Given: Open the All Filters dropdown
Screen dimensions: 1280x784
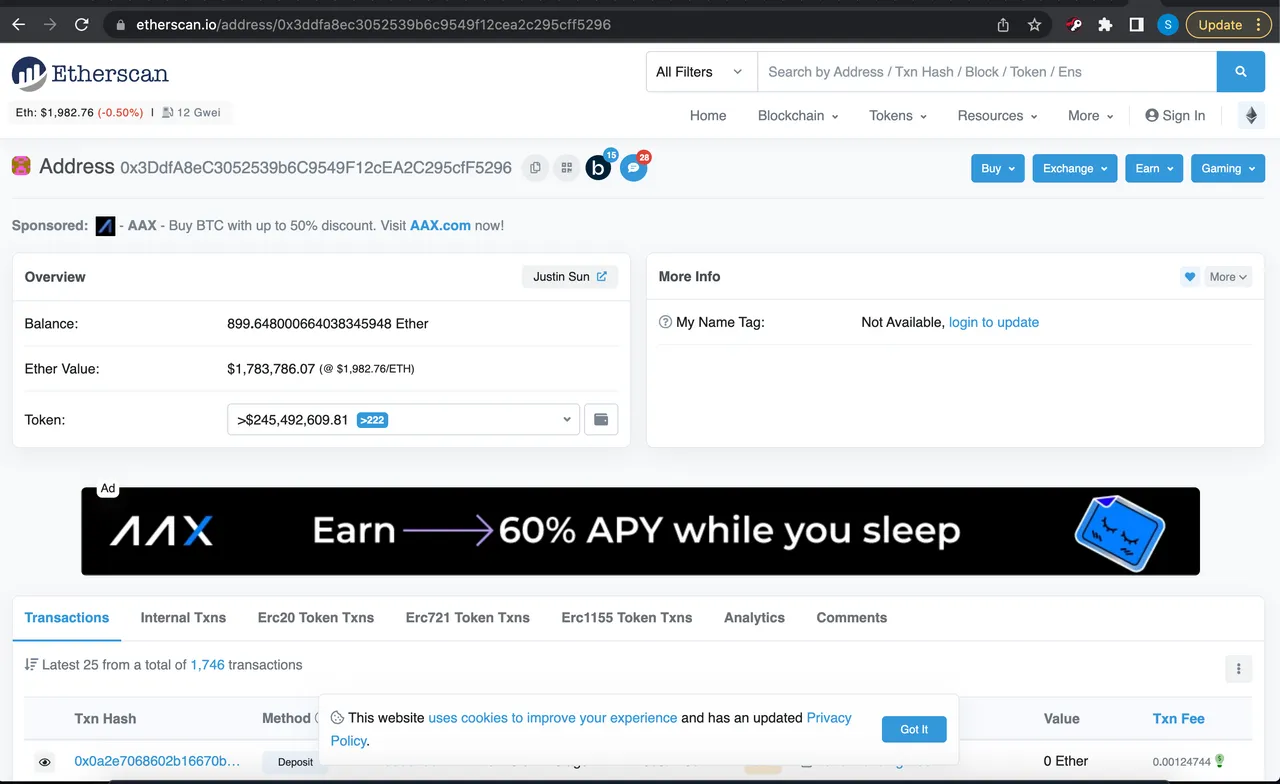Looking at the screenshot, I should coord(701,72).
